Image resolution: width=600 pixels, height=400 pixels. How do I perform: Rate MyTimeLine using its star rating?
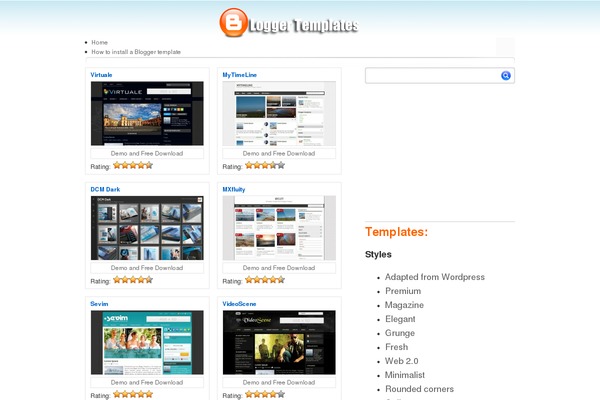click(265, 165)
